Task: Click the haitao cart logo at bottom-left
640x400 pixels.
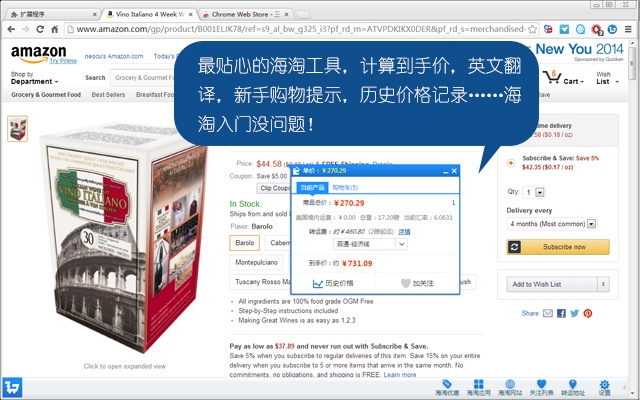Action: [12, 387]
